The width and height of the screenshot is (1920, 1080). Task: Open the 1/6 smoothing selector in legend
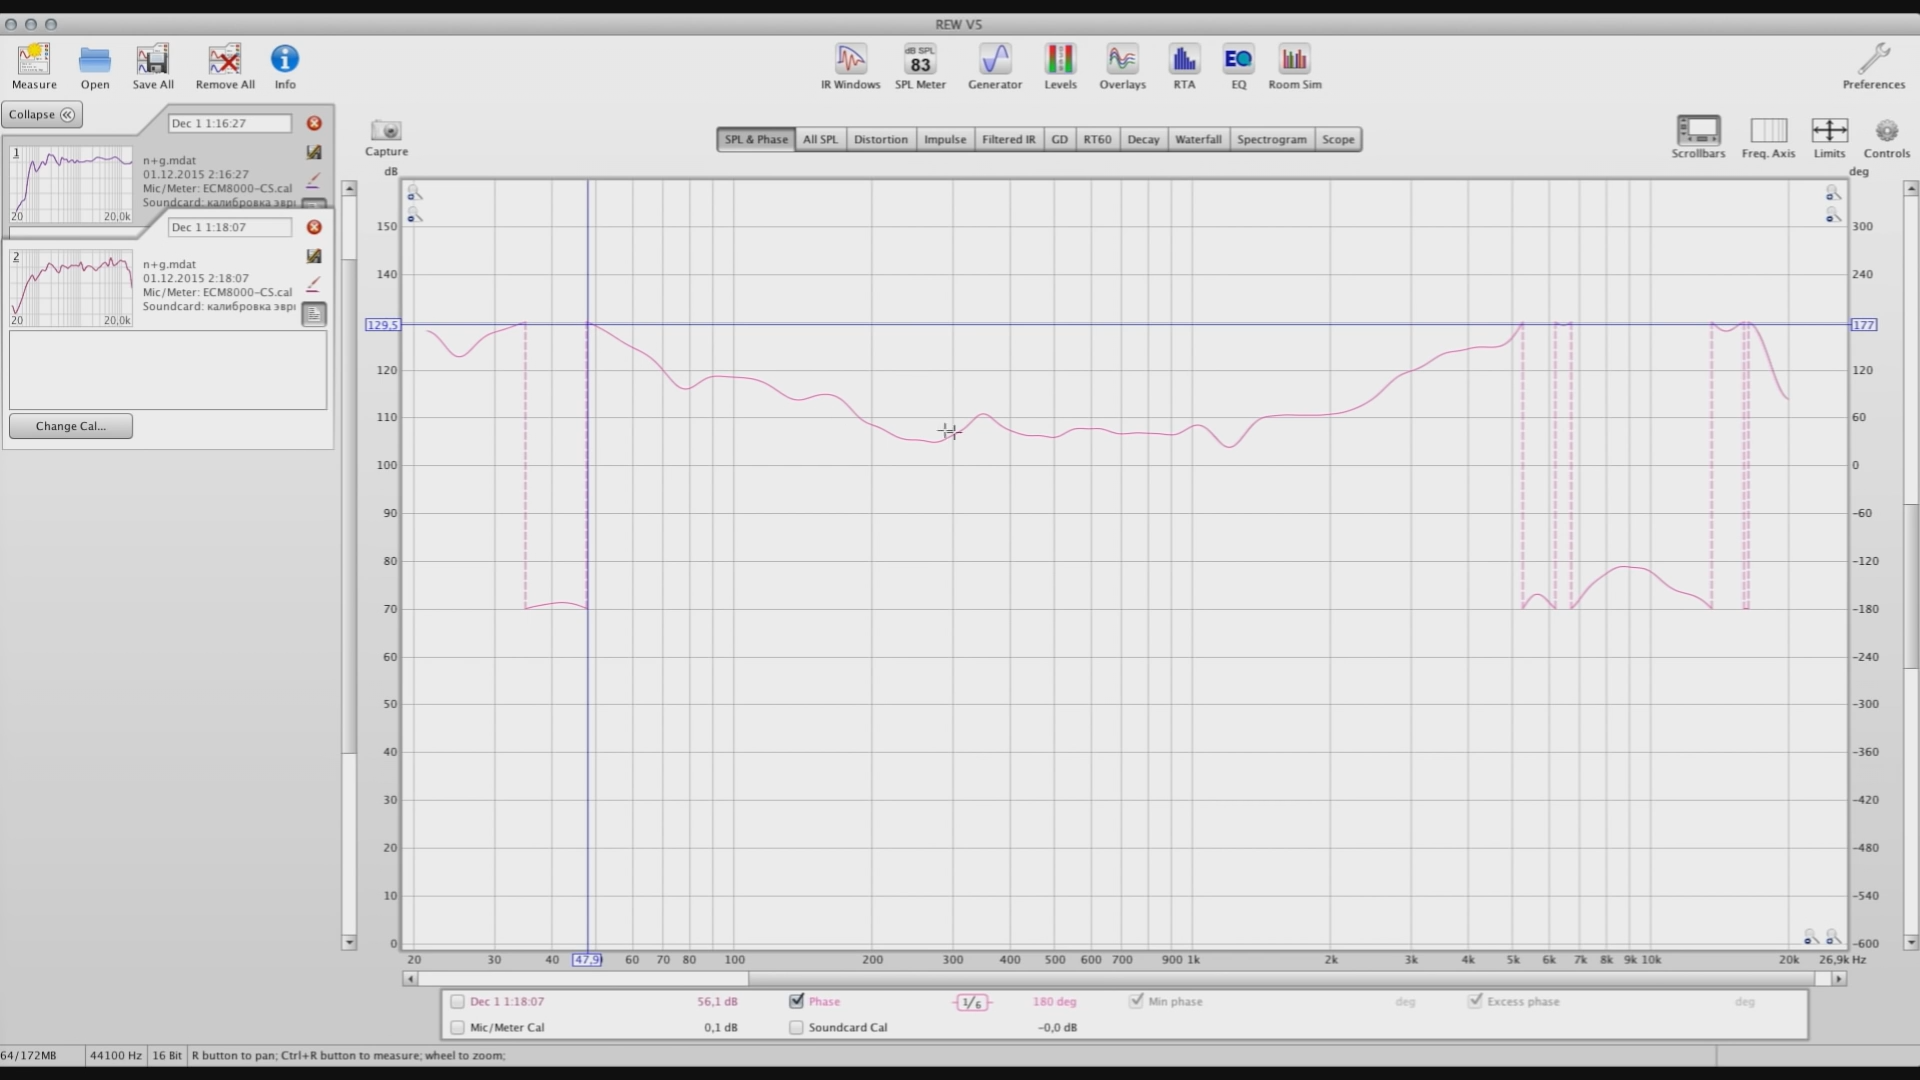pos(972,1002)
